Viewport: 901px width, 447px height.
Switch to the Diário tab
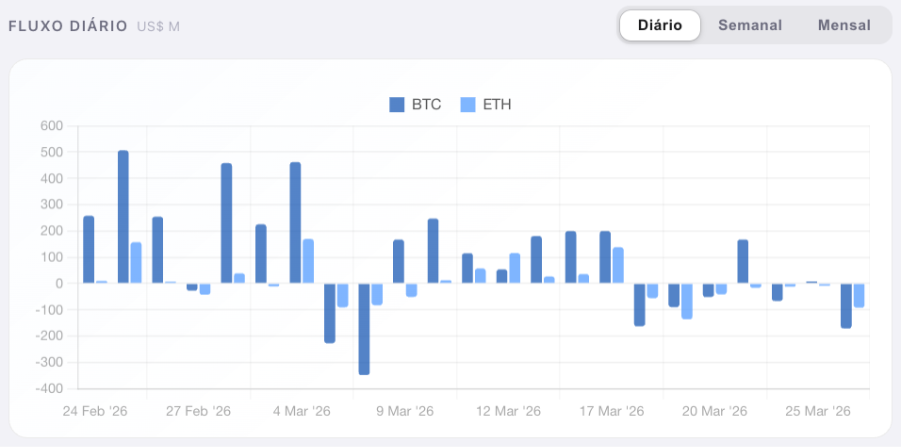click(x=659, y=26)
